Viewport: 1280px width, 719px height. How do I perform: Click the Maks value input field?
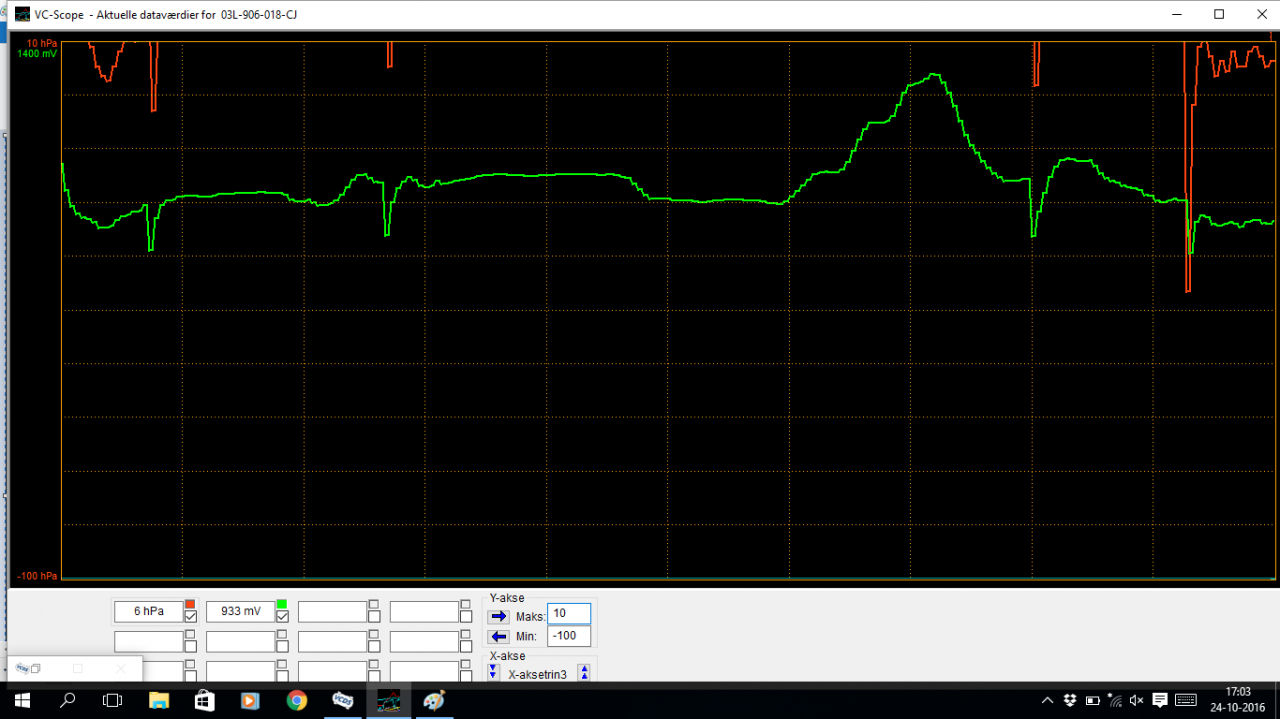(x=569, y=613)
